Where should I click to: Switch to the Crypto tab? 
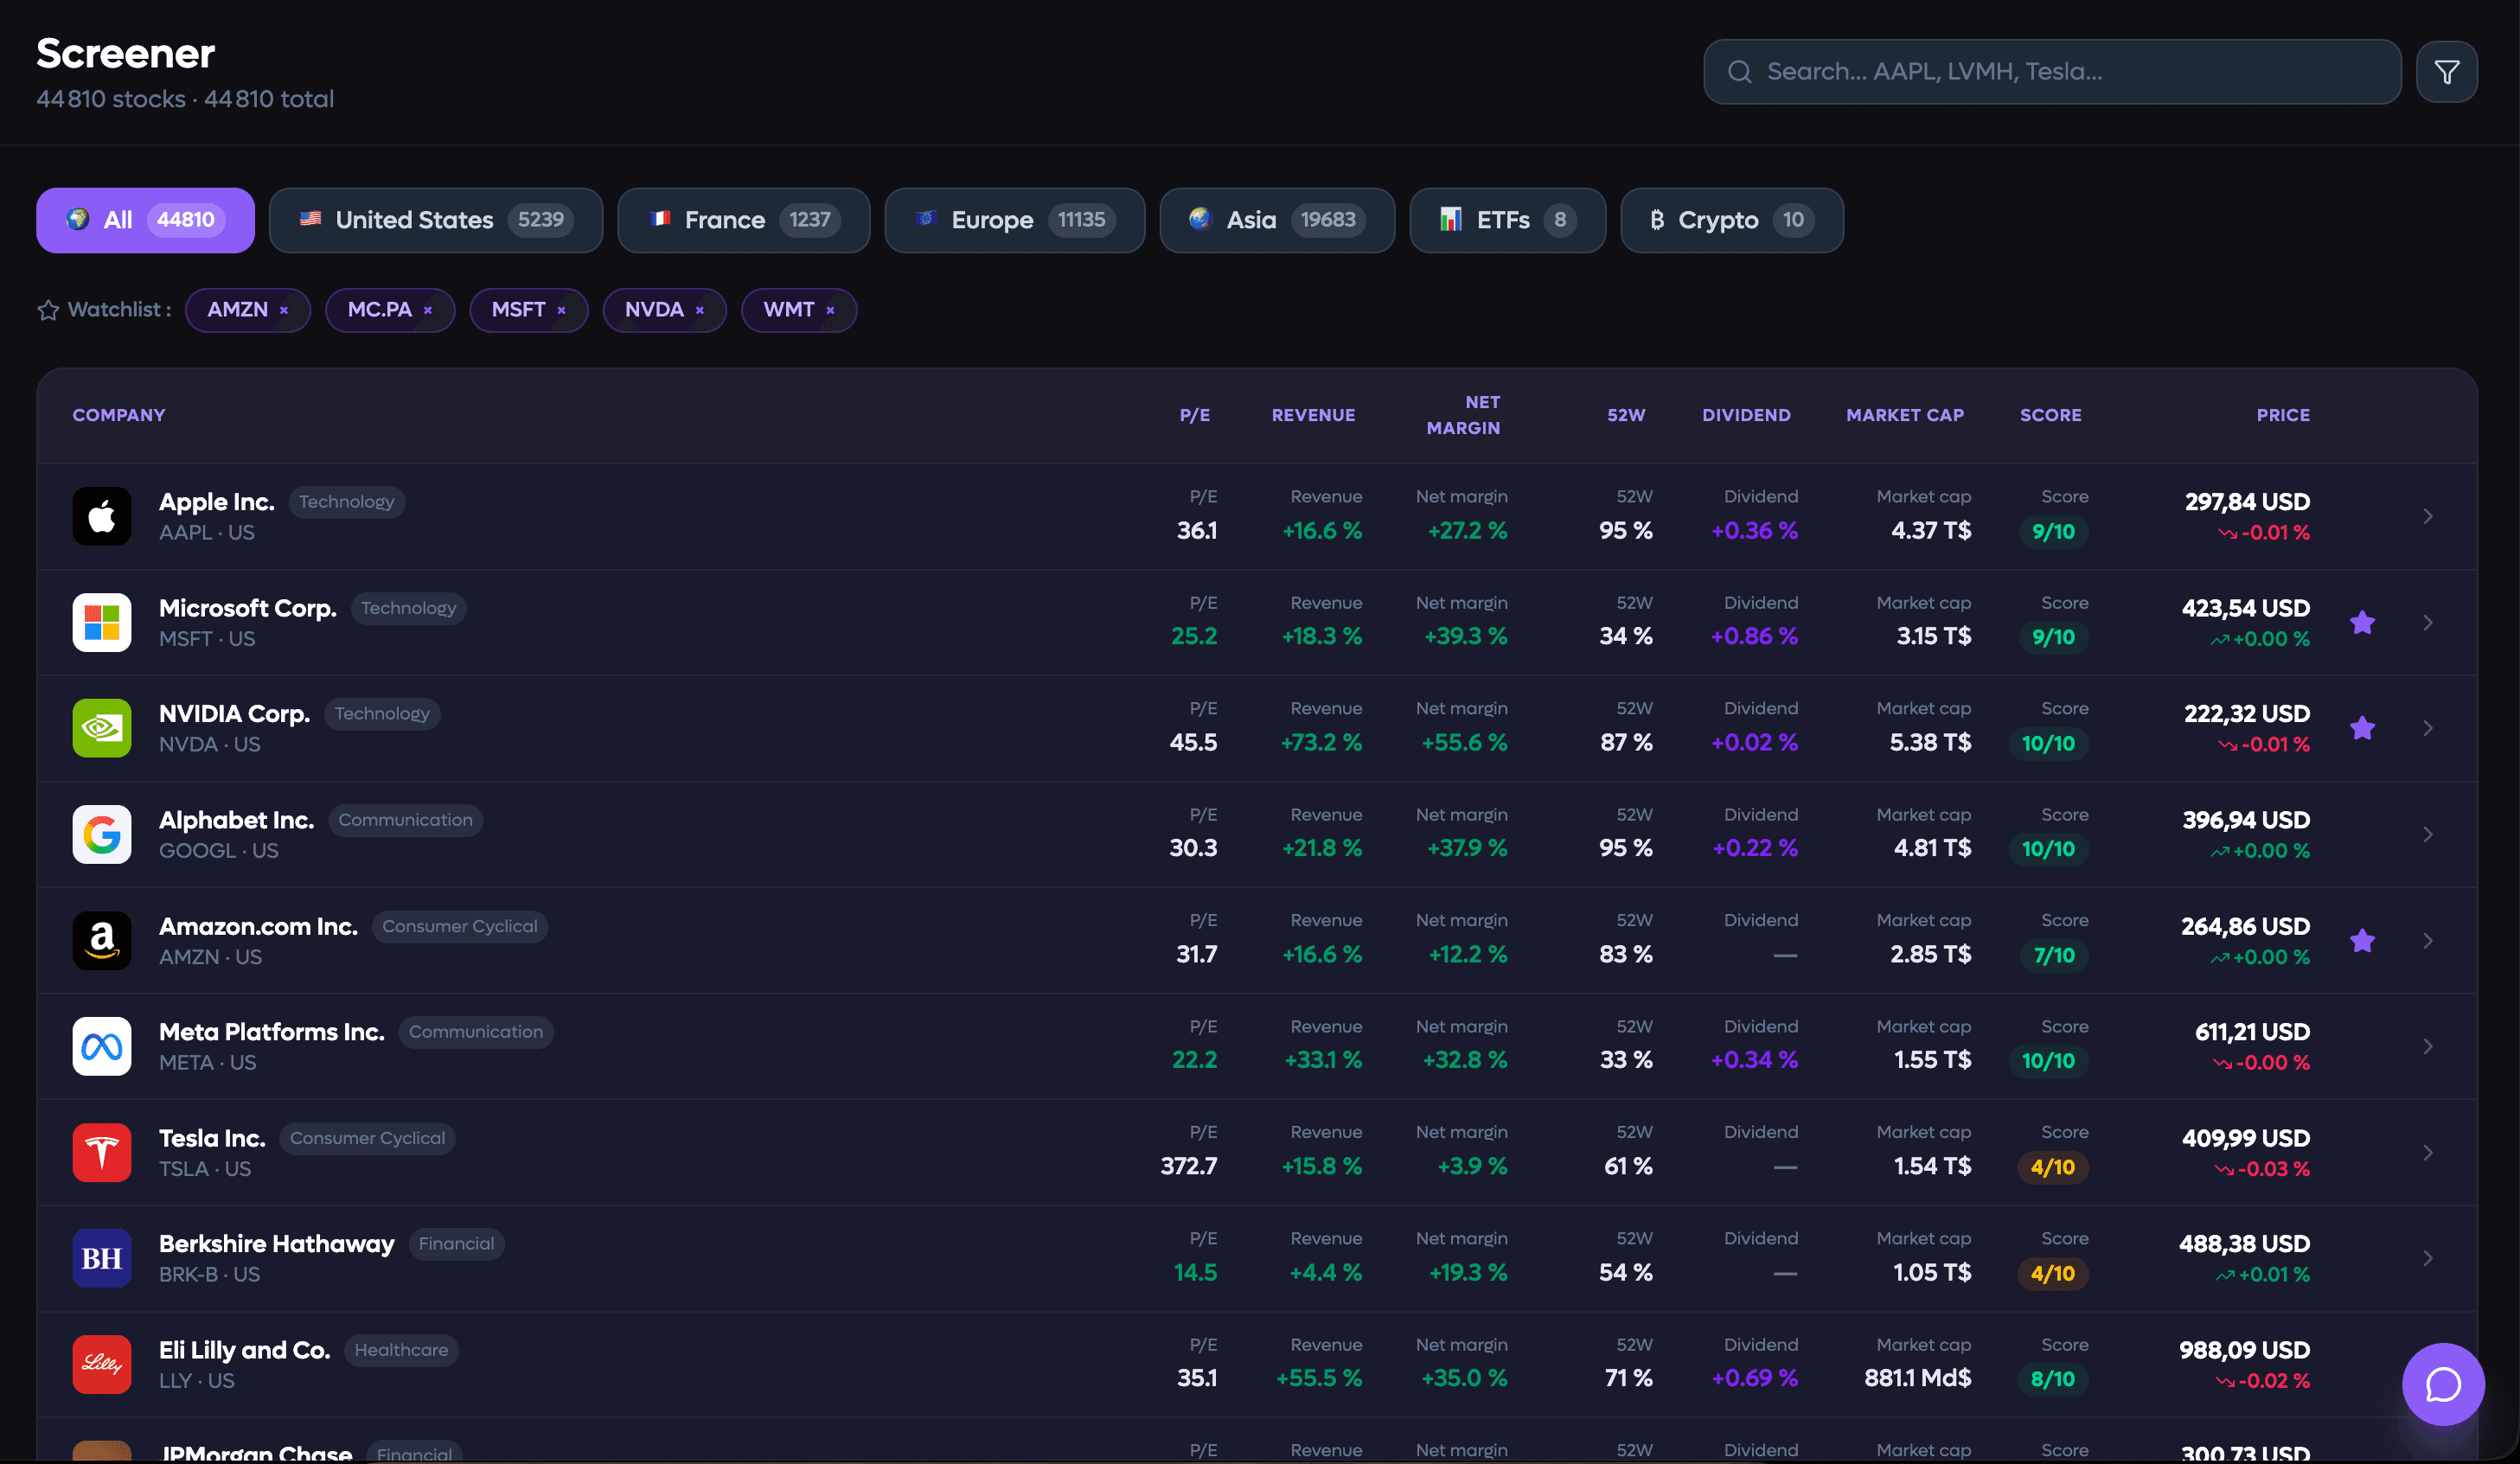click(x=1732, y=220)
